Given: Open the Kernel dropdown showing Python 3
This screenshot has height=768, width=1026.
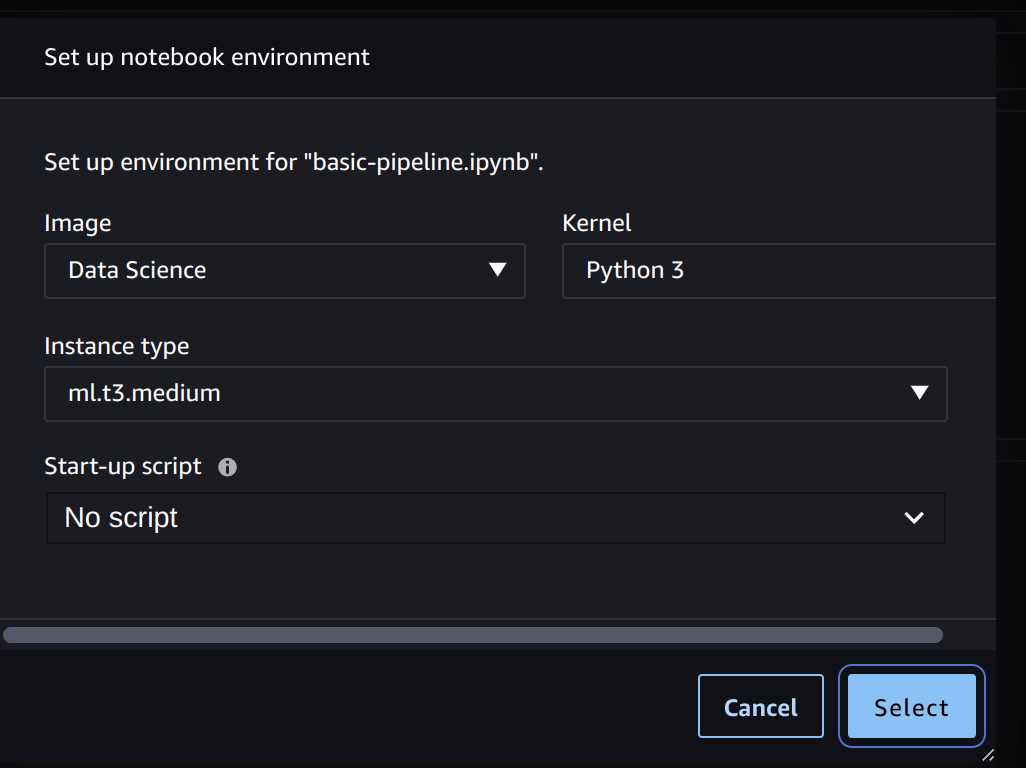Looking at the screenshot, I should pos(778,271).
